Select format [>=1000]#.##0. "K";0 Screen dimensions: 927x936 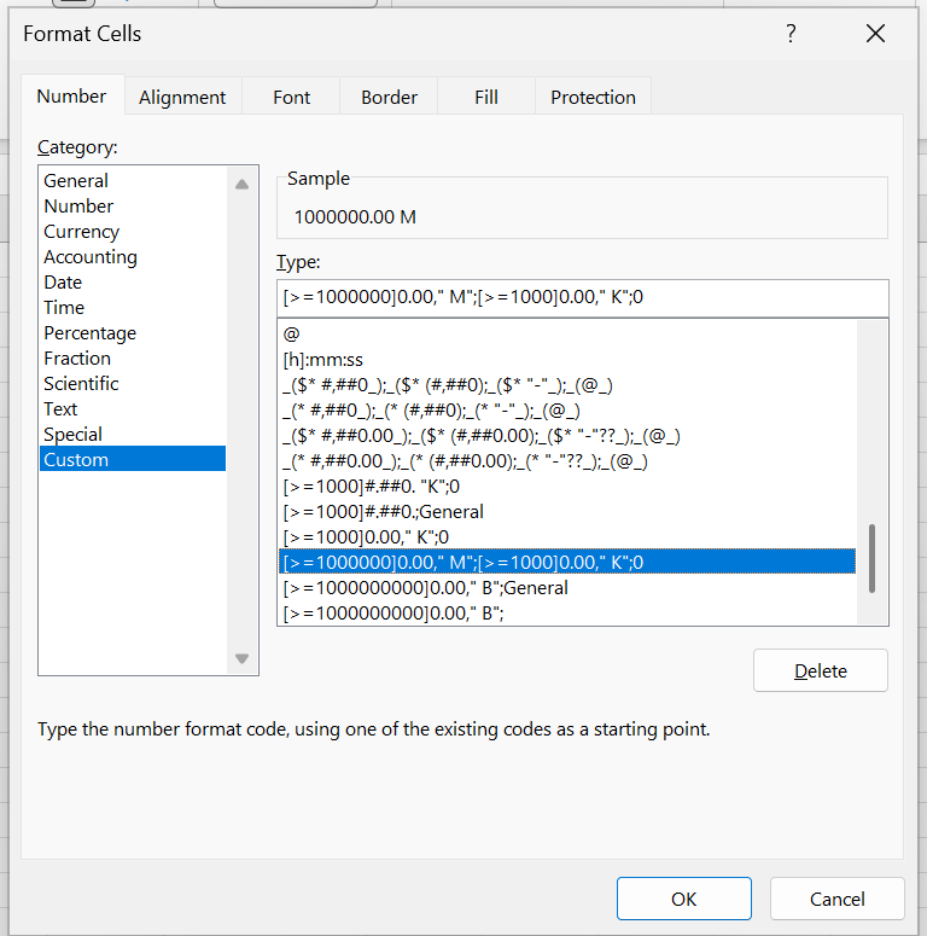click(567, 487)
